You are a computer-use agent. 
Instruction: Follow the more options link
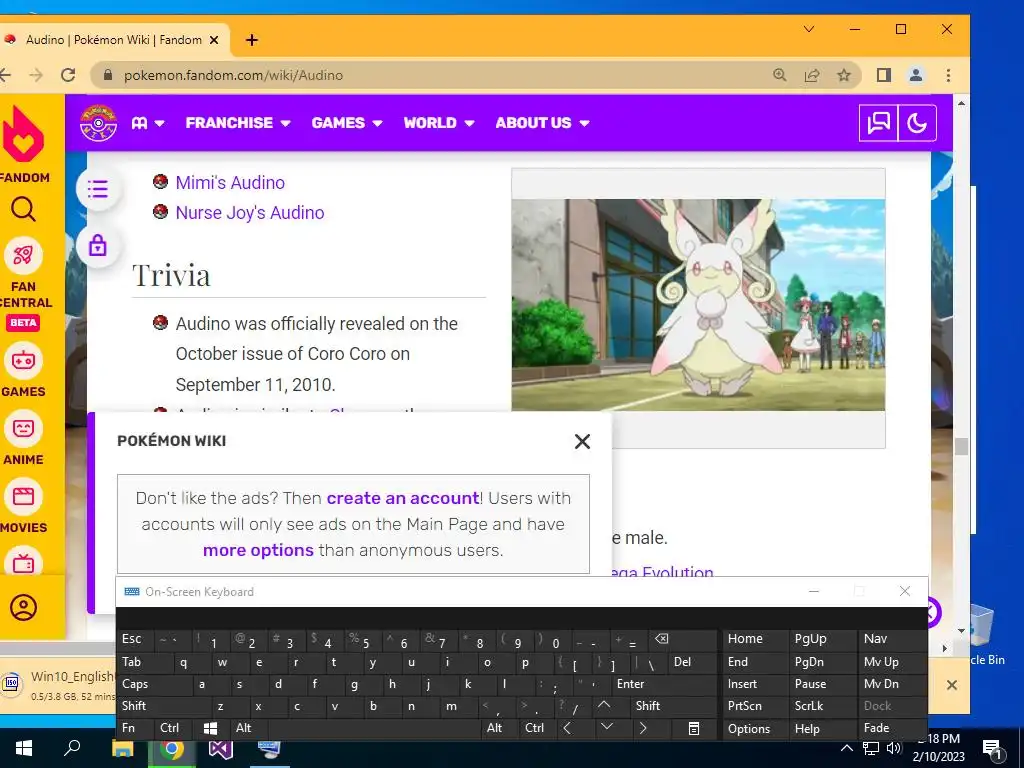point(258,551)
